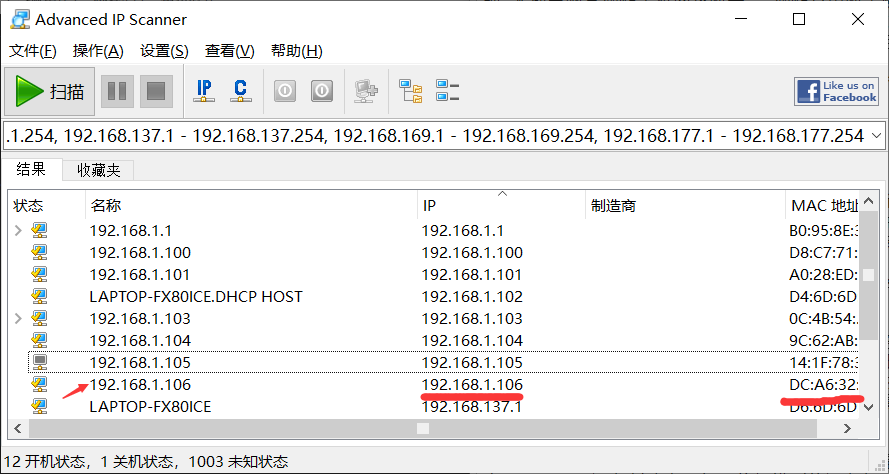
Task: Click the IP range input field
Action: coord(435,136)
